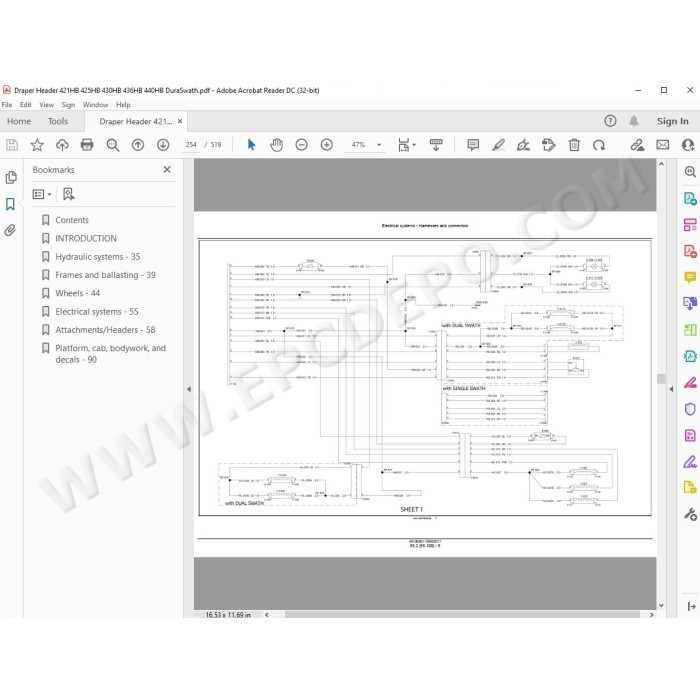Expand the right tools pane arrow
Screen dimensions: 700x700
click(x=671, y=389)
